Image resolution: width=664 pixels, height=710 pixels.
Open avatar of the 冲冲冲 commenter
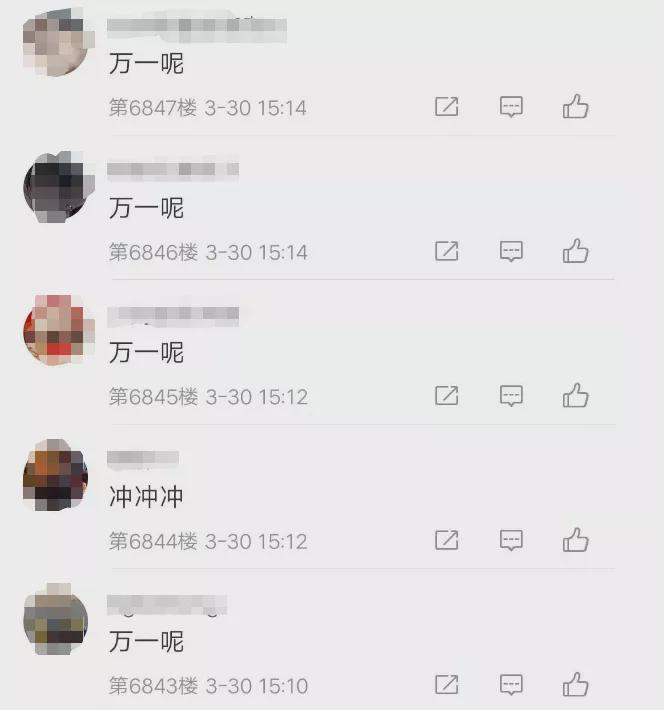(x=57, y=475)
